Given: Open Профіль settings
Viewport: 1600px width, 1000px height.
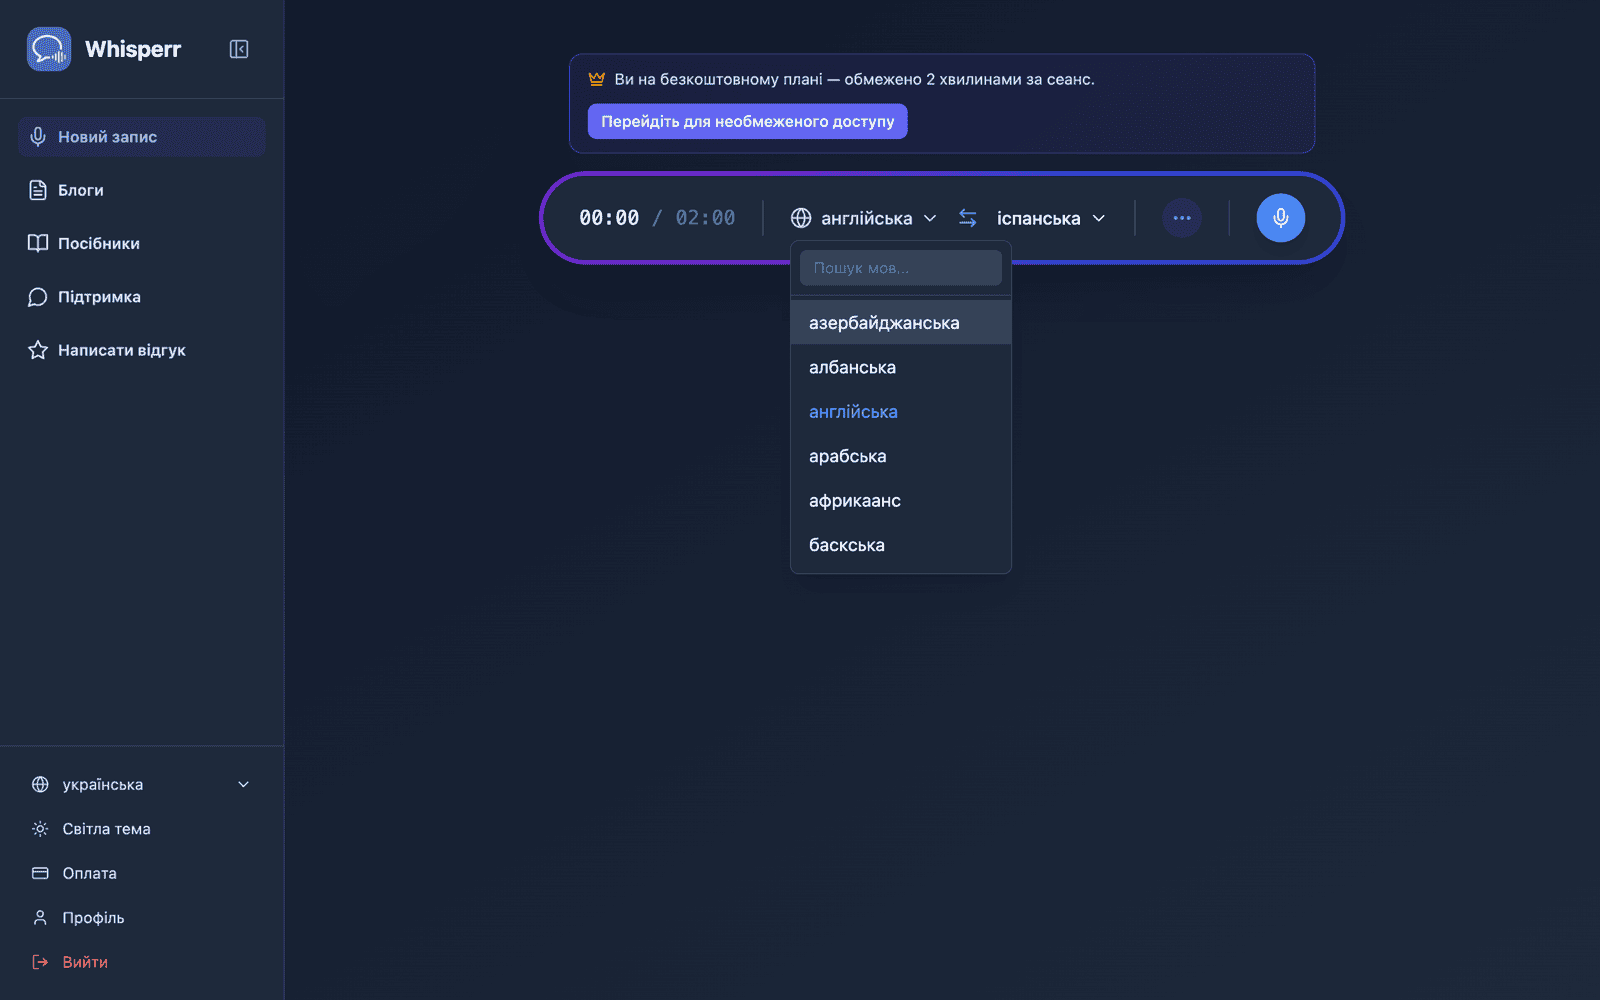Looking at the screenshot, I should tap(141, 918).
